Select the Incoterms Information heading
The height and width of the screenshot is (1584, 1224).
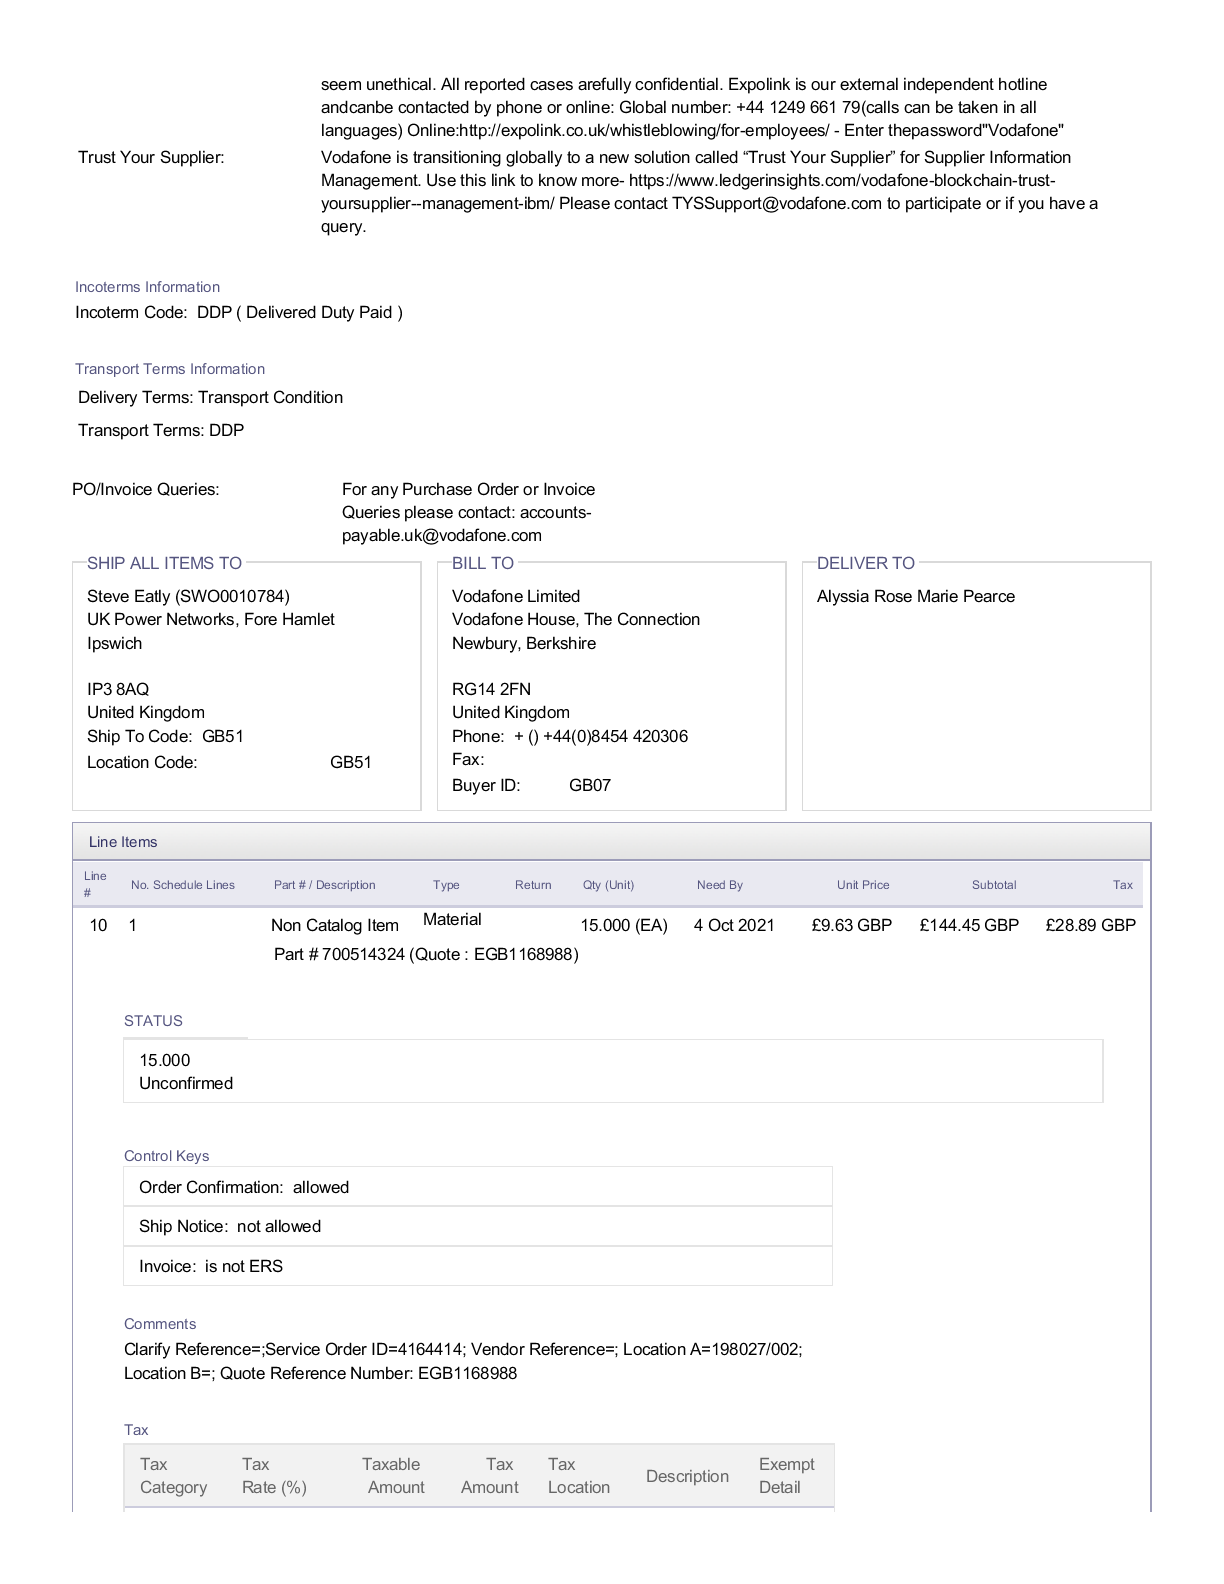pos(147,287)
